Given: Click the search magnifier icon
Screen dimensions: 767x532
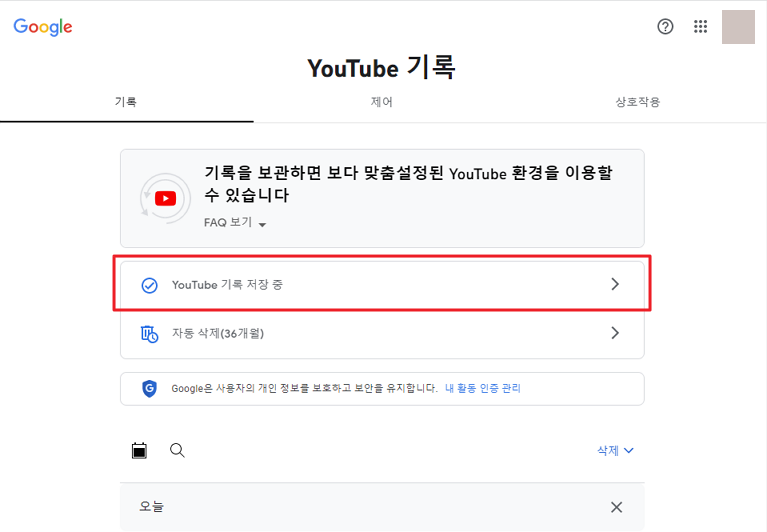Looking at the screenshot, I should [x=177, y=450].
